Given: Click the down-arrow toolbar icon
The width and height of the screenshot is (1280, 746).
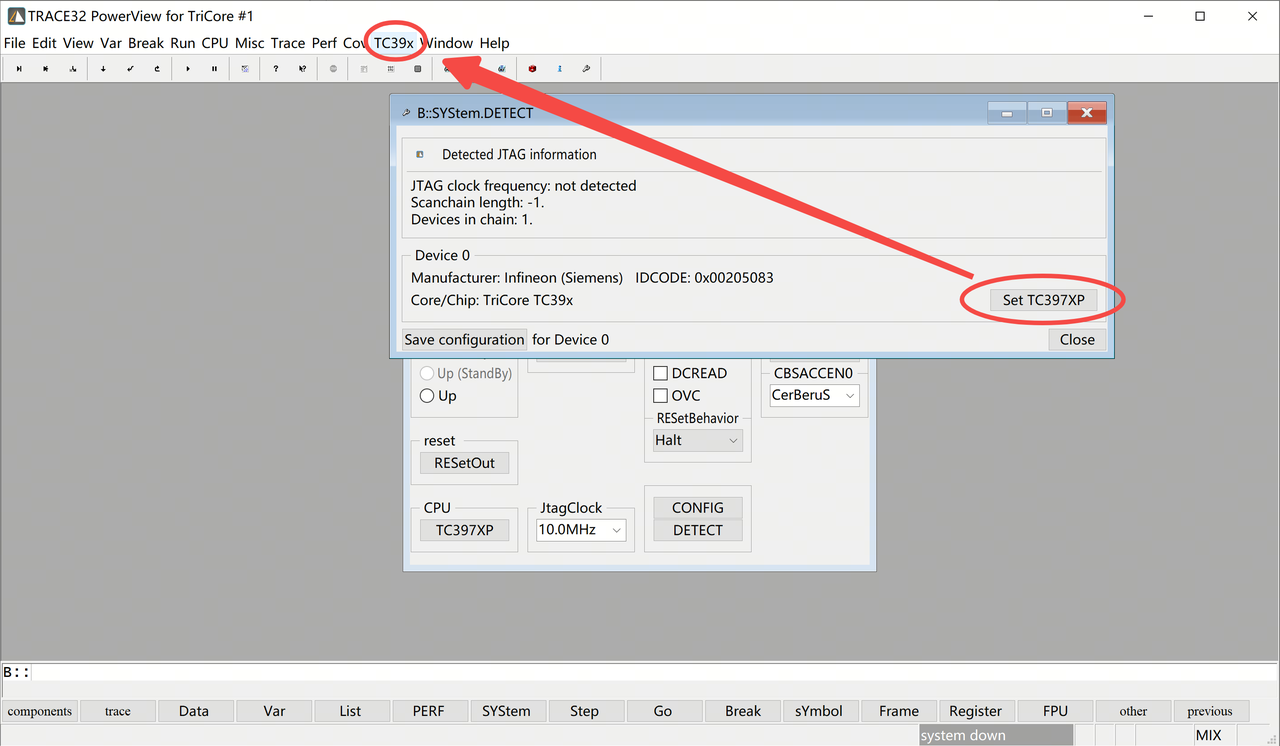Looking at the screenshot, I should click(x=103, y=69).
